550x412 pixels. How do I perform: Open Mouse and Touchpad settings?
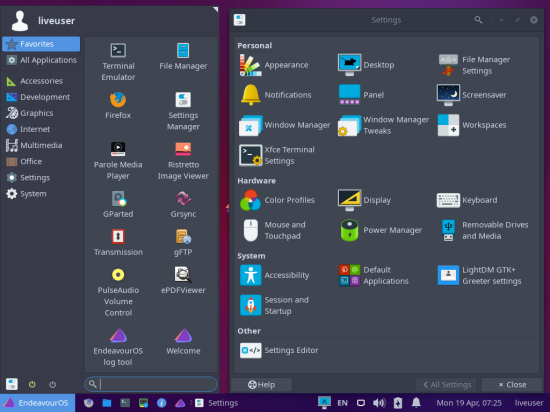273,230
